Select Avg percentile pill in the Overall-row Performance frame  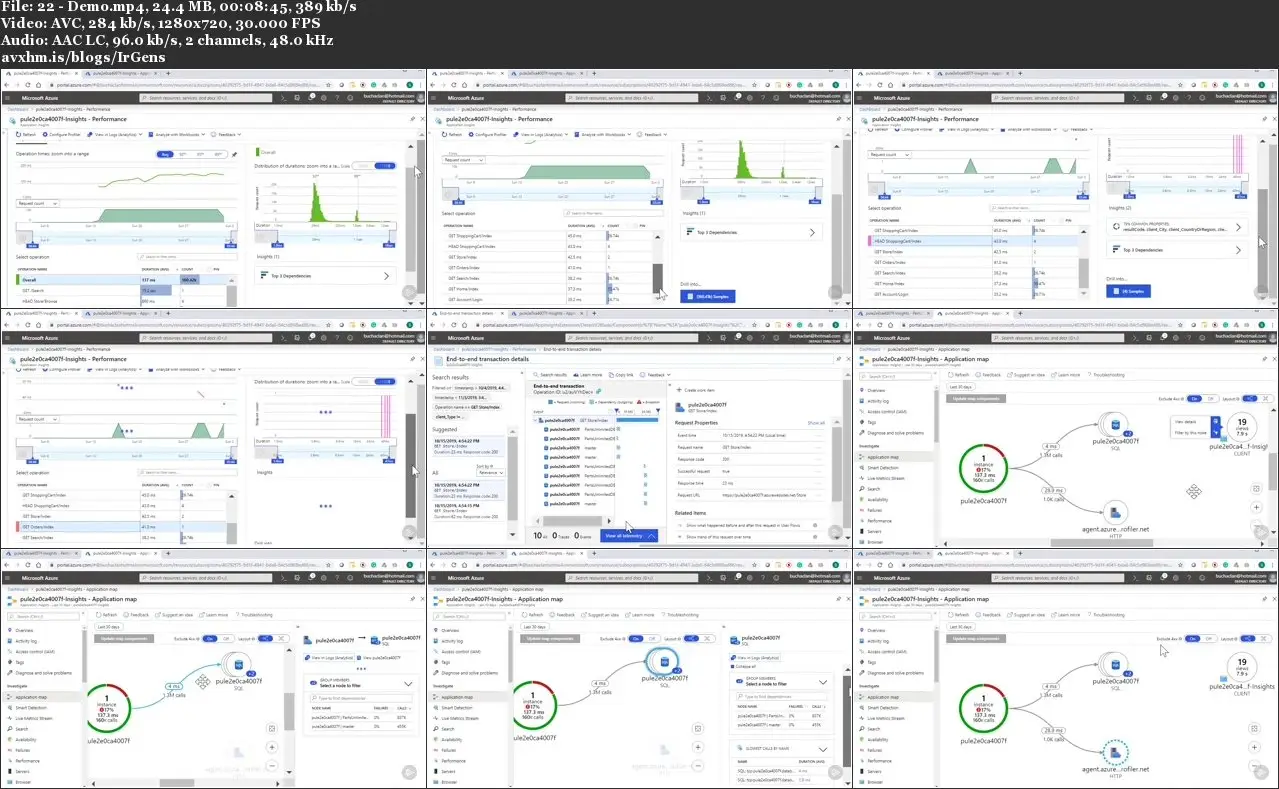(166, 154)
